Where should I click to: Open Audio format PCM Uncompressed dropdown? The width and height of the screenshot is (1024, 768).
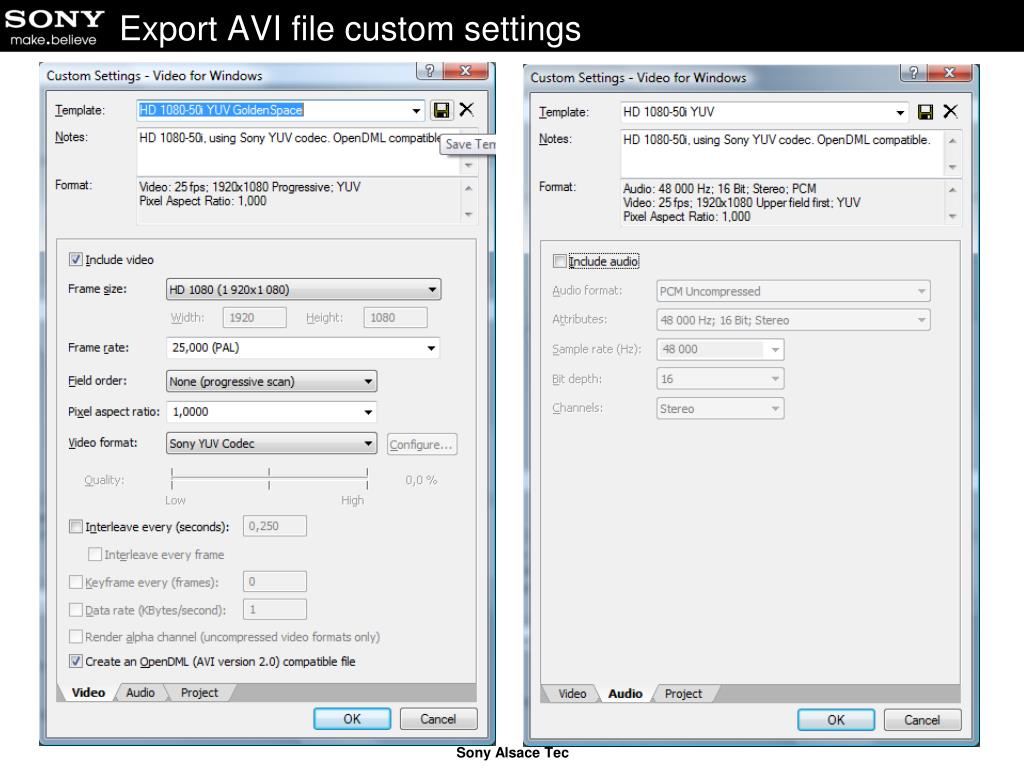click(x=793, y=291)
